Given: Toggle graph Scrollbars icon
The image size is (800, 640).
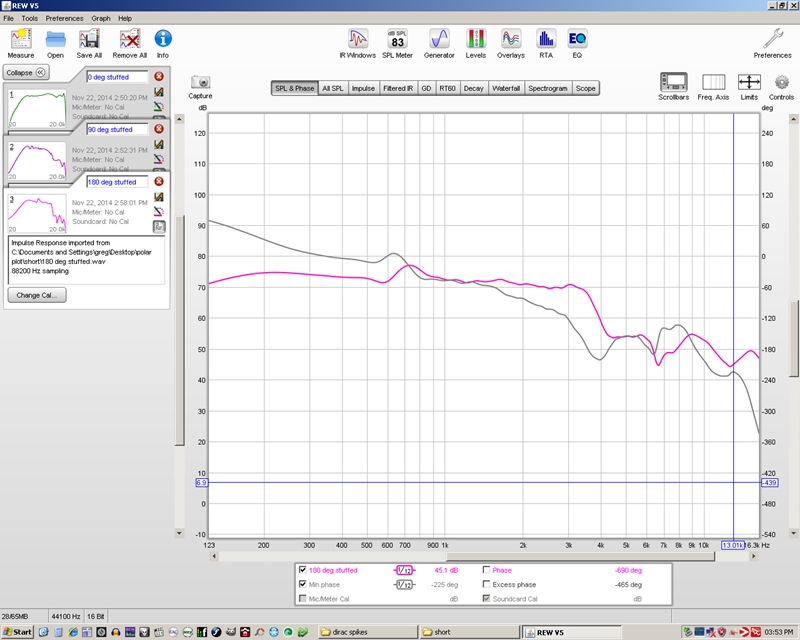Looking at the screenshot, I should [673, 86].
